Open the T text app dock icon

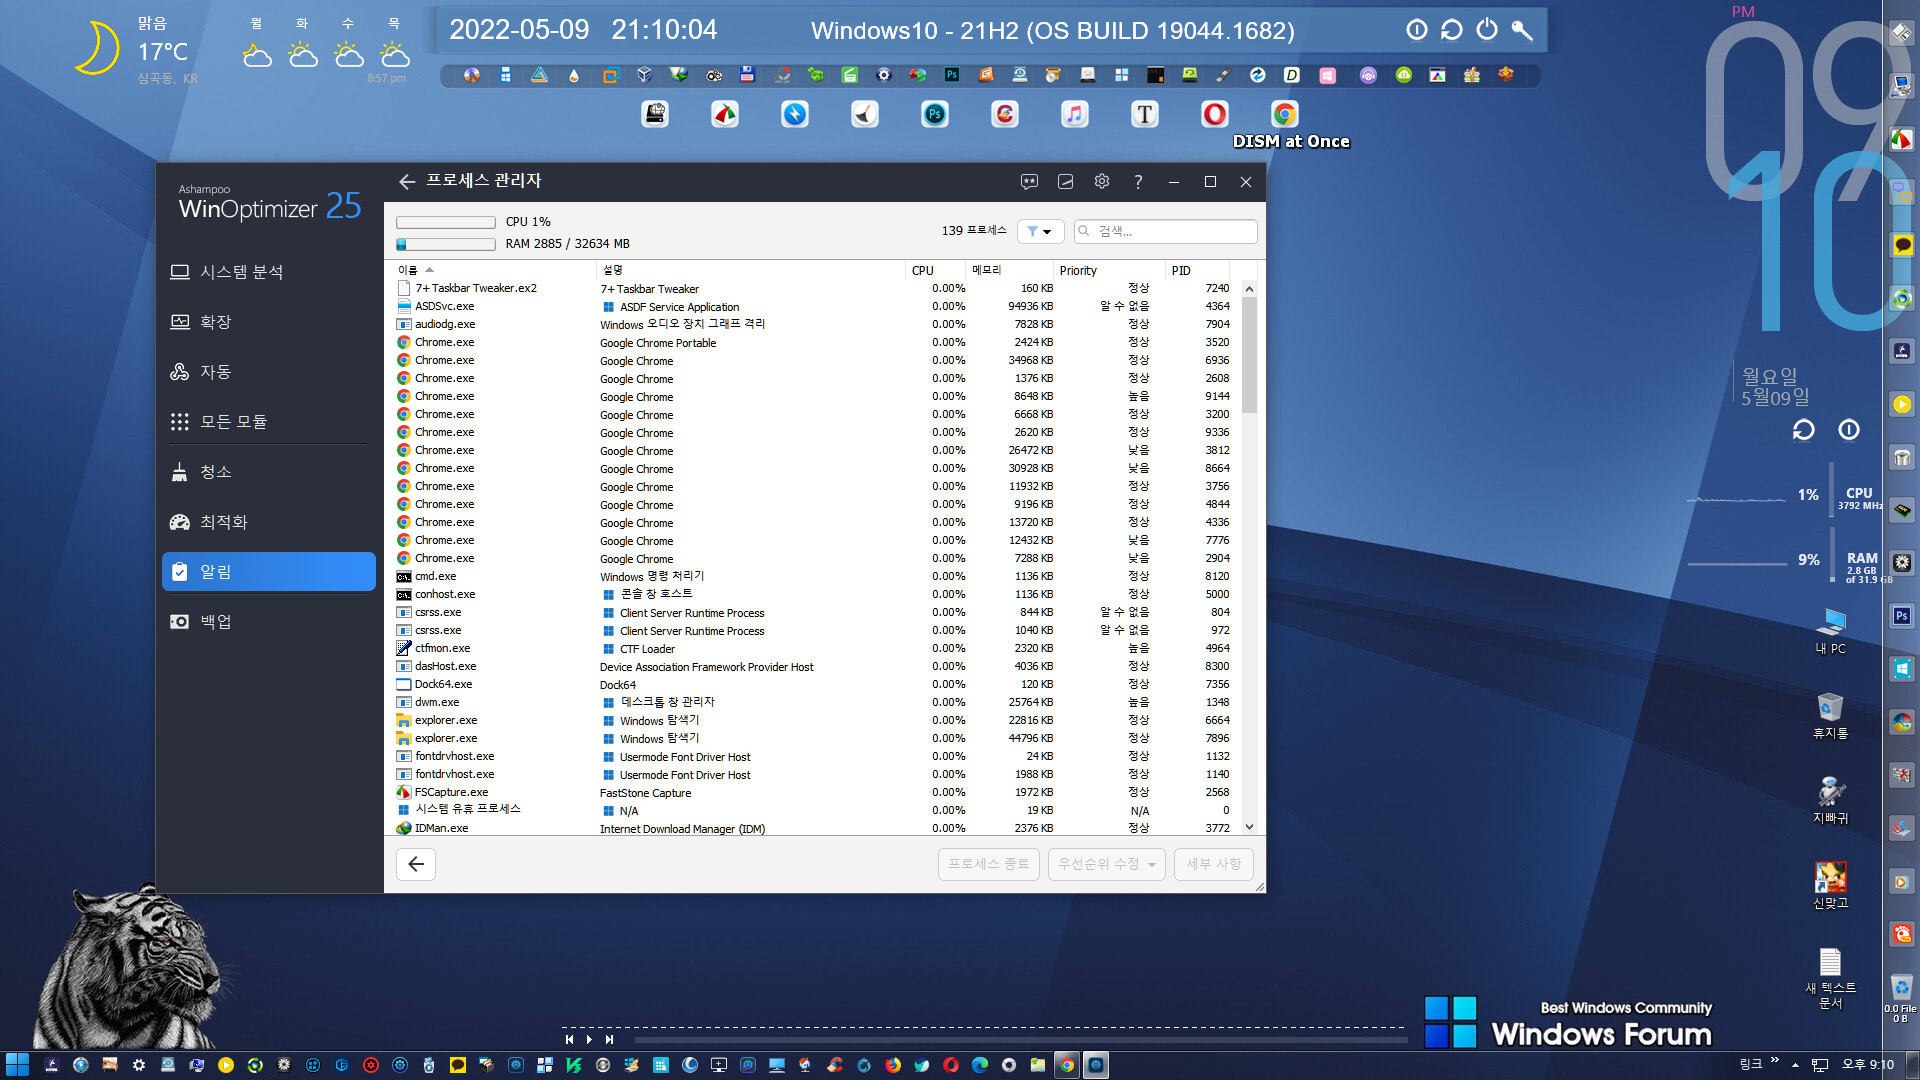click(1145, 114)
